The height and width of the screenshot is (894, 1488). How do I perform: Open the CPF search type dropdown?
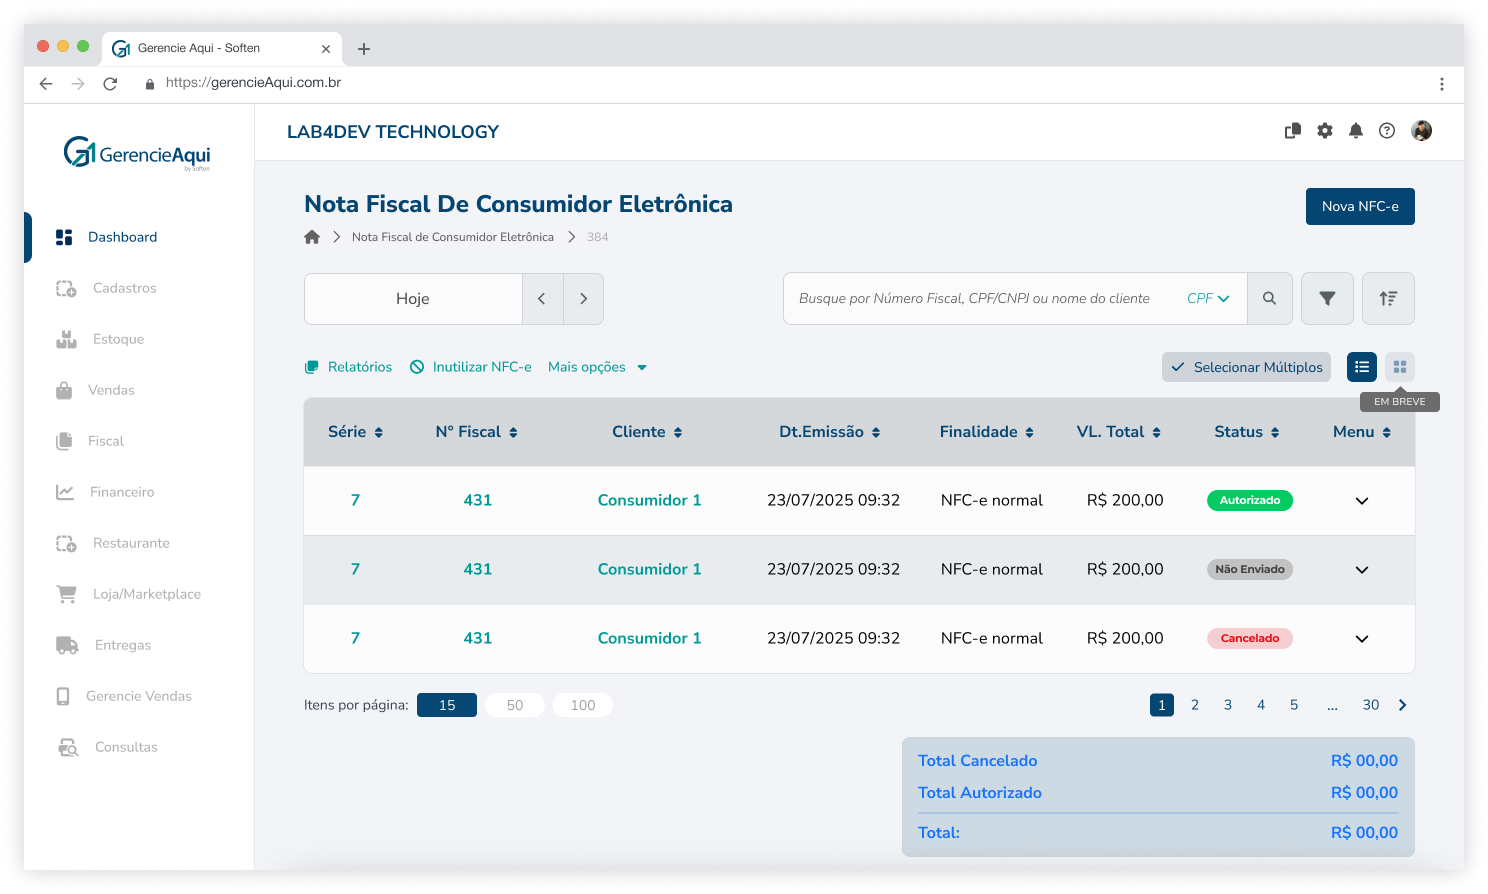point(1208,298)
